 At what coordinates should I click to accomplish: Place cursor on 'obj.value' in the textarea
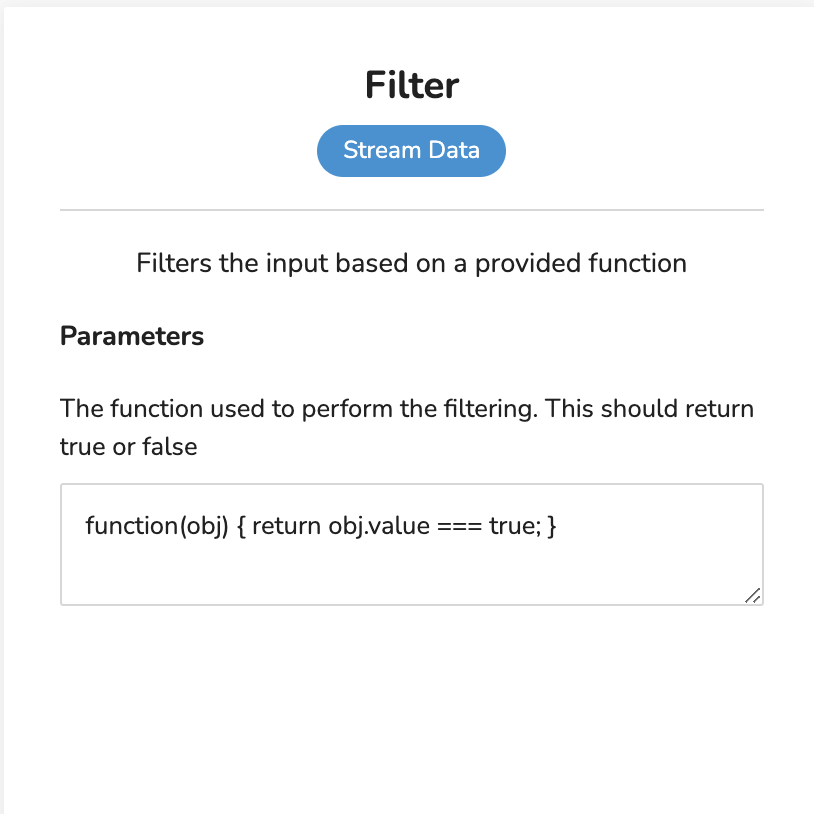(x=379, y=526)
